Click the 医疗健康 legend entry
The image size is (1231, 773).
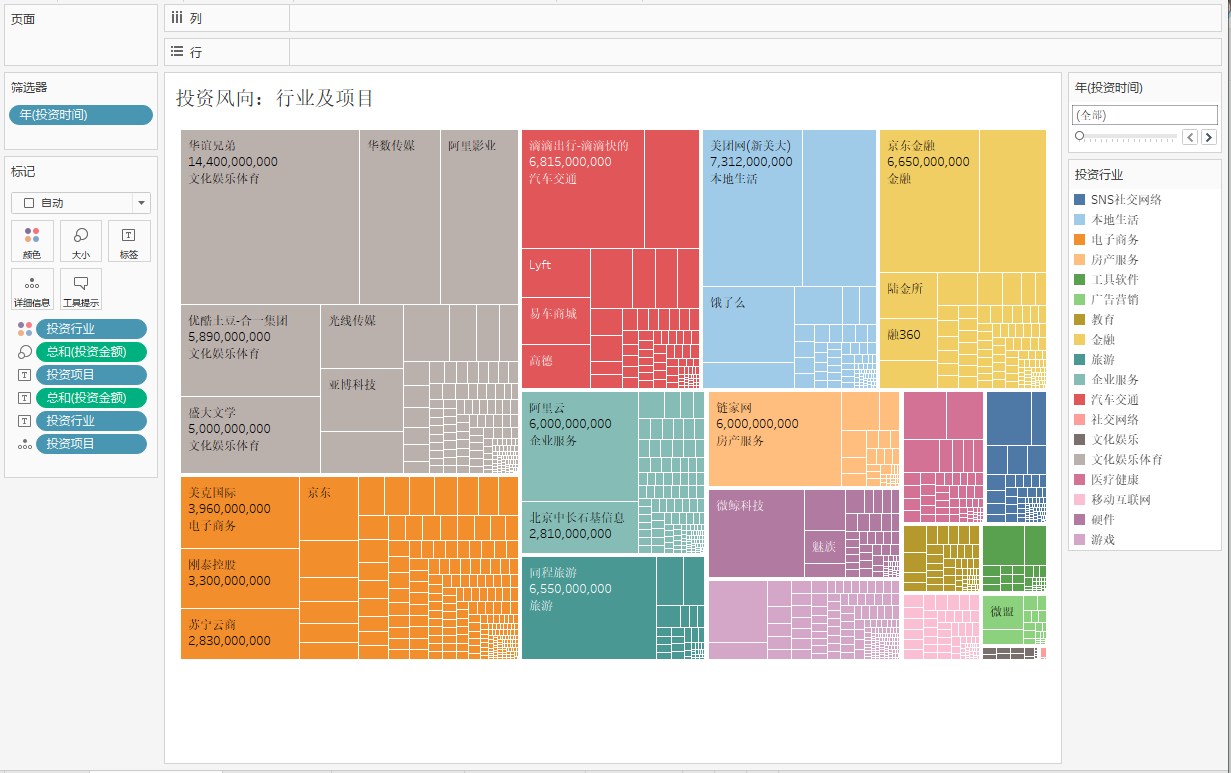click(1114, 480)
